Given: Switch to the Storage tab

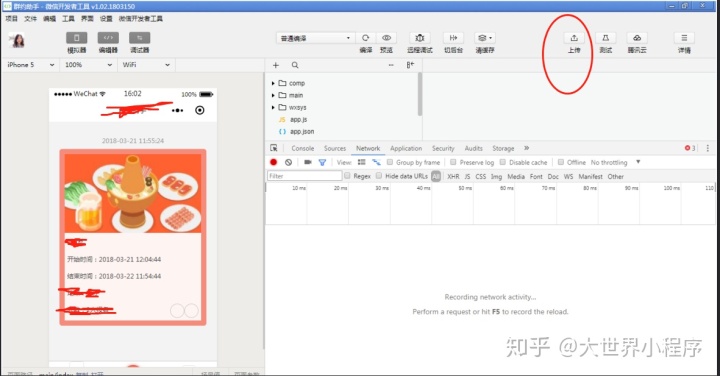Looking at the screenshot, I should click(503, 148).
